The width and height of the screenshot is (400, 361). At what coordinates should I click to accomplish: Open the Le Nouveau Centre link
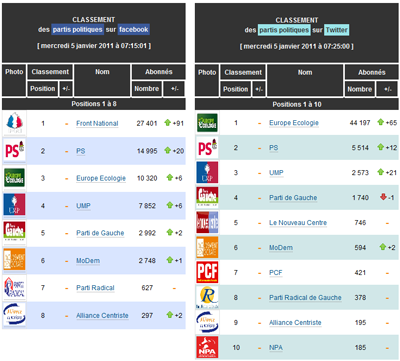(x=298, y=223)
